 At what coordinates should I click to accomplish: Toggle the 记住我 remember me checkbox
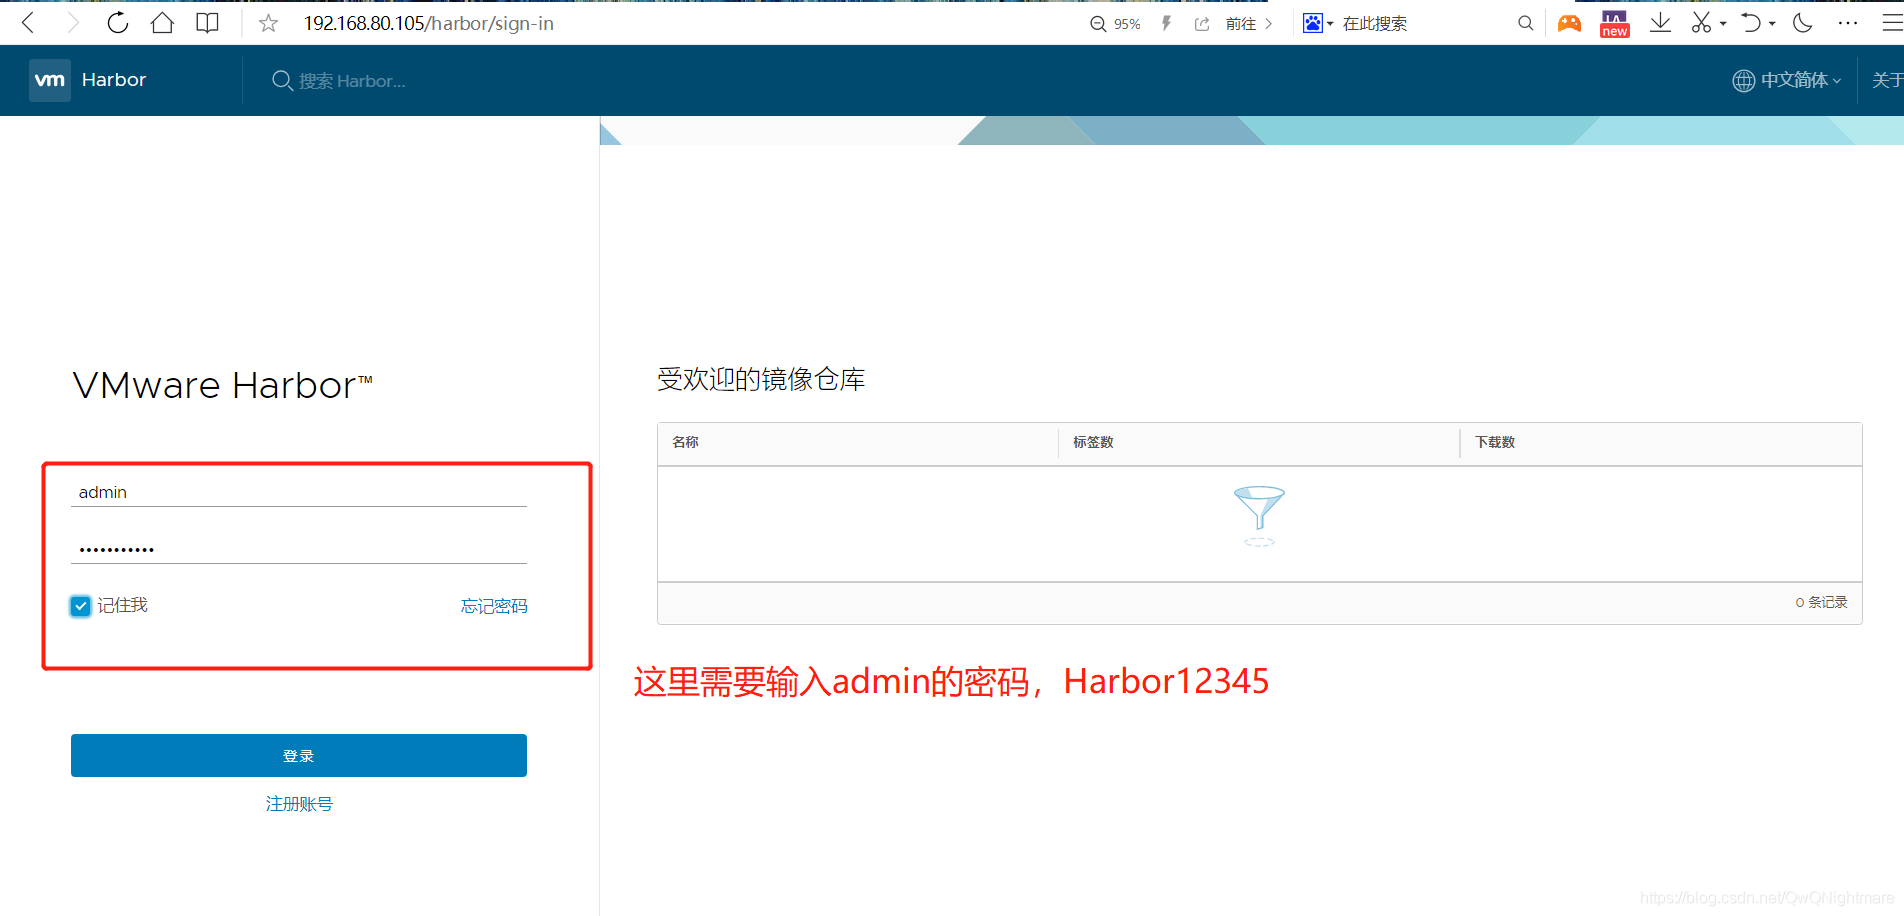tap(81, 606)
